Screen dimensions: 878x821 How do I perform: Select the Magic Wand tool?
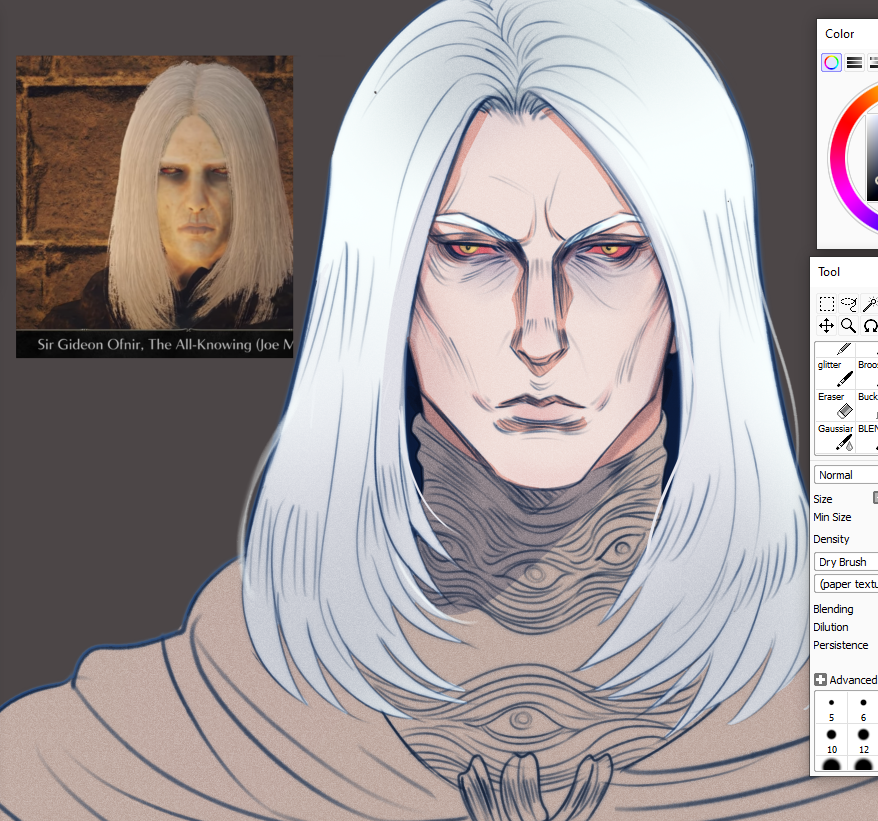tap(870, 304)
